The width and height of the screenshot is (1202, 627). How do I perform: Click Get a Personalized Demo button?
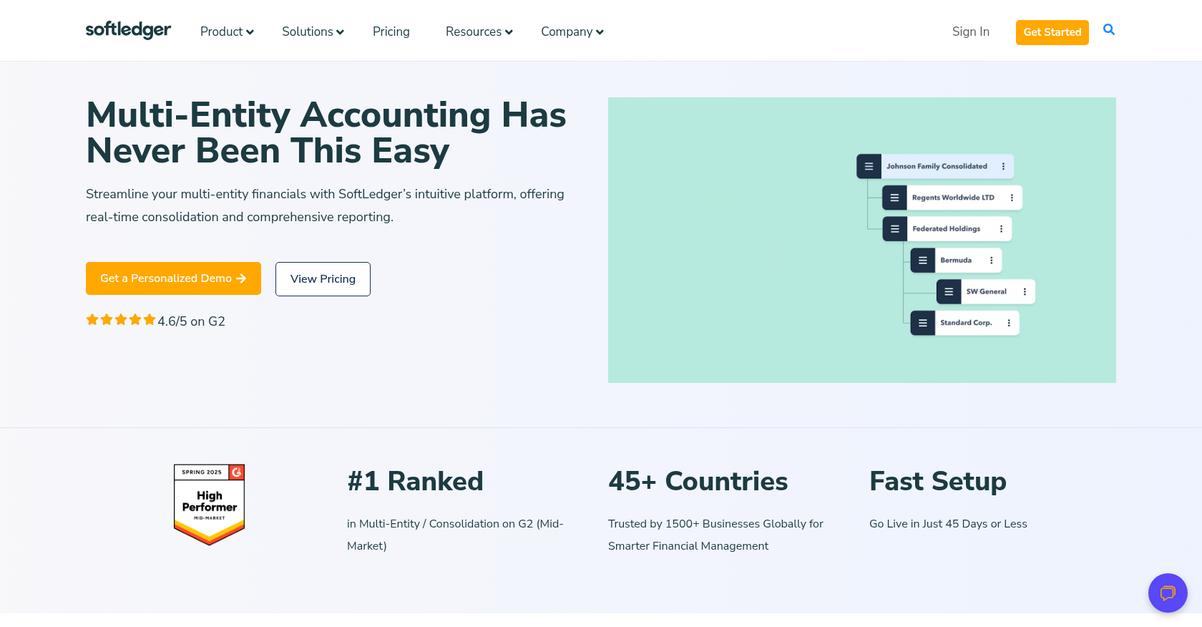pyautogui.click(x=173, y=278)
